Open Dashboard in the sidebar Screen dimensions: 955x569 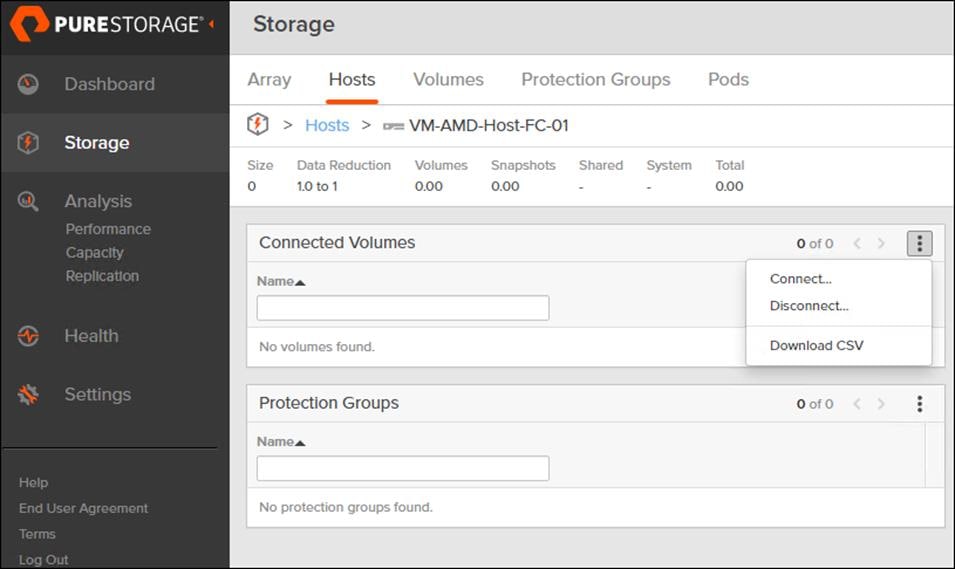pyautogui.click(x=110, y=84)
